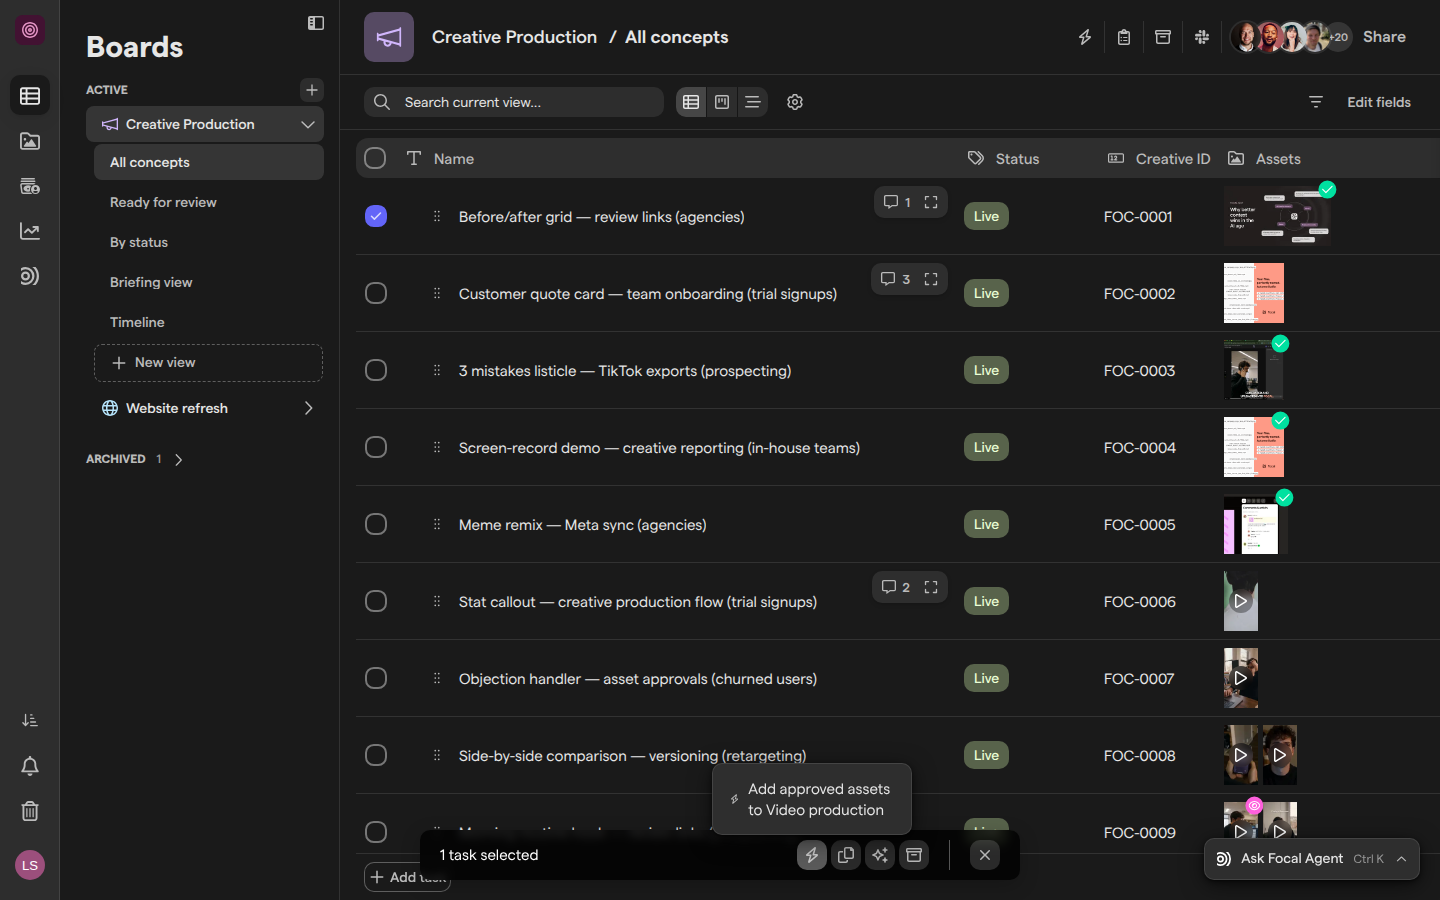This screenshot has width=1440, height=900.
Task: Click the Focal logo icon at top-left
Action: coord(30,30)
